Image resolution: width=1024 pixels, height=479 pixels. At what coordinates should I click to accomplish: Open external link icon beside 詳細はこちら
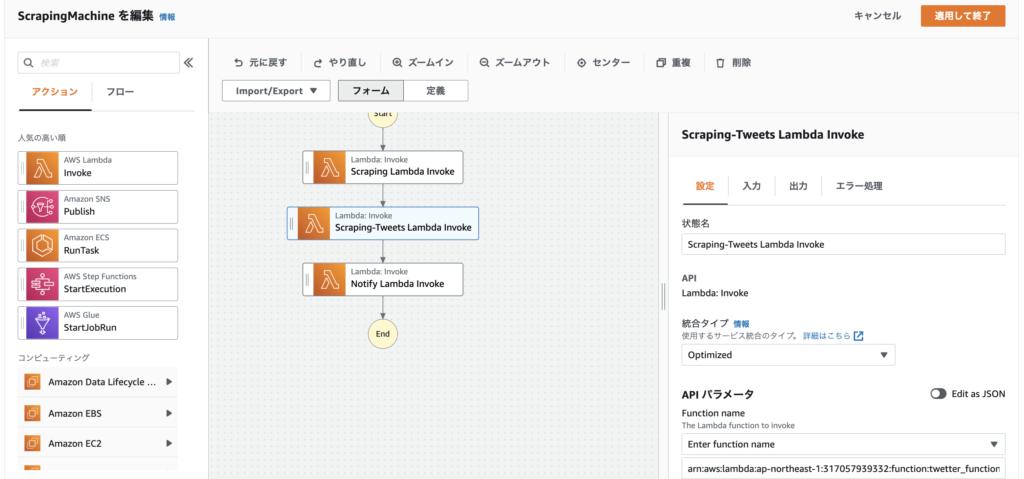pyautogui.click(x=859, y=336)
